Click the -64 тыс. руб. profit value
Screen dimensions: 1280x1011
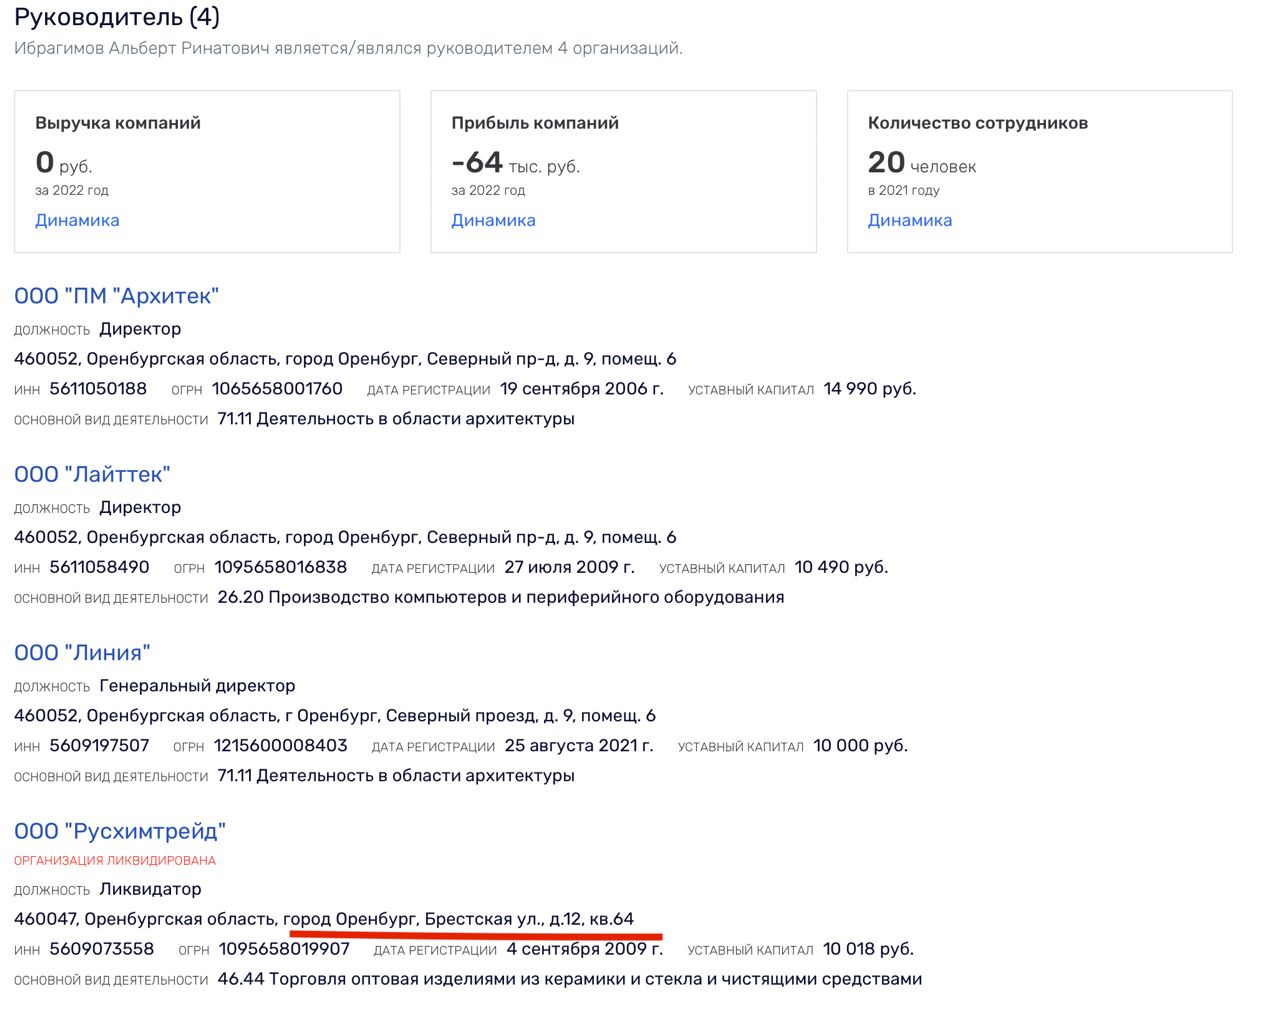(x=515, y=163)
